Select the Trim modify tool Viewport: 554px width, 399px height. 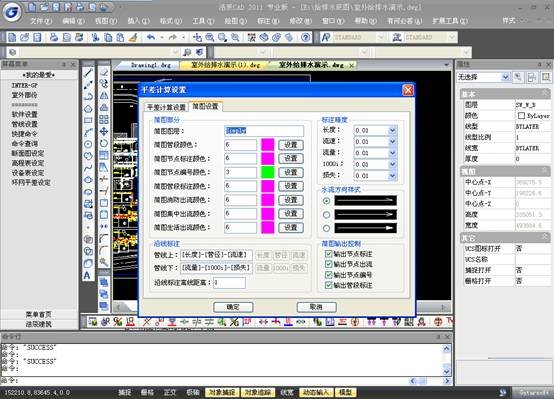(x=104, y=179)
